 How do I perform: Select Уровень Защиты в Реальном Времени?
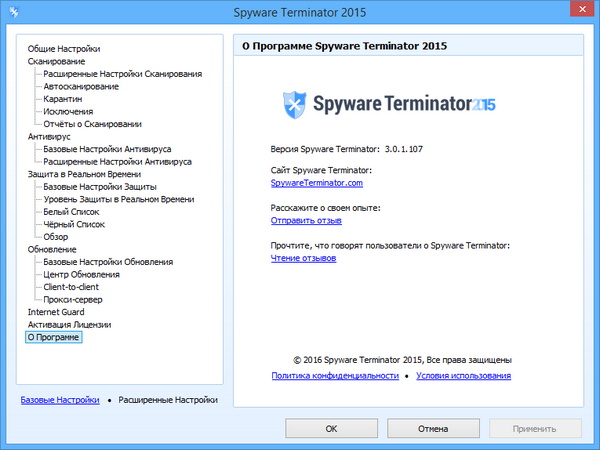(119, 199)
